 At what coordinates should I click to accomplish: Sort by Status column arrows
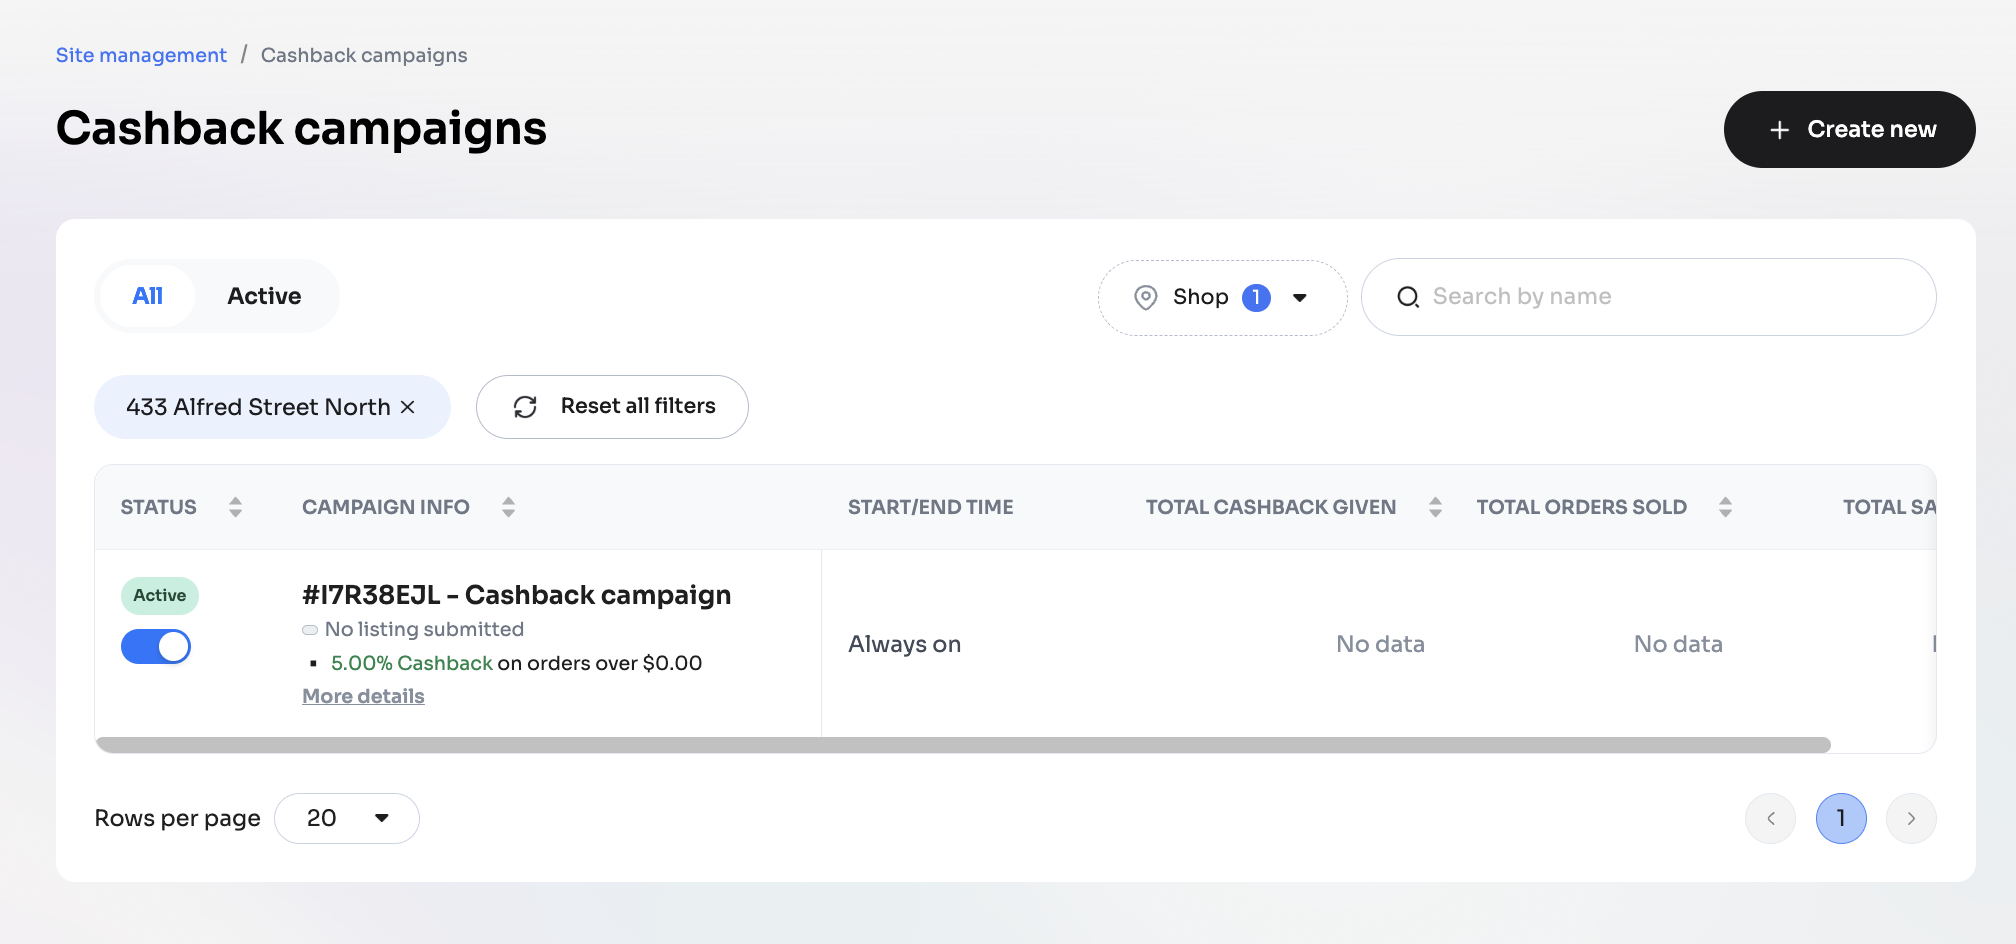point(235,507)
